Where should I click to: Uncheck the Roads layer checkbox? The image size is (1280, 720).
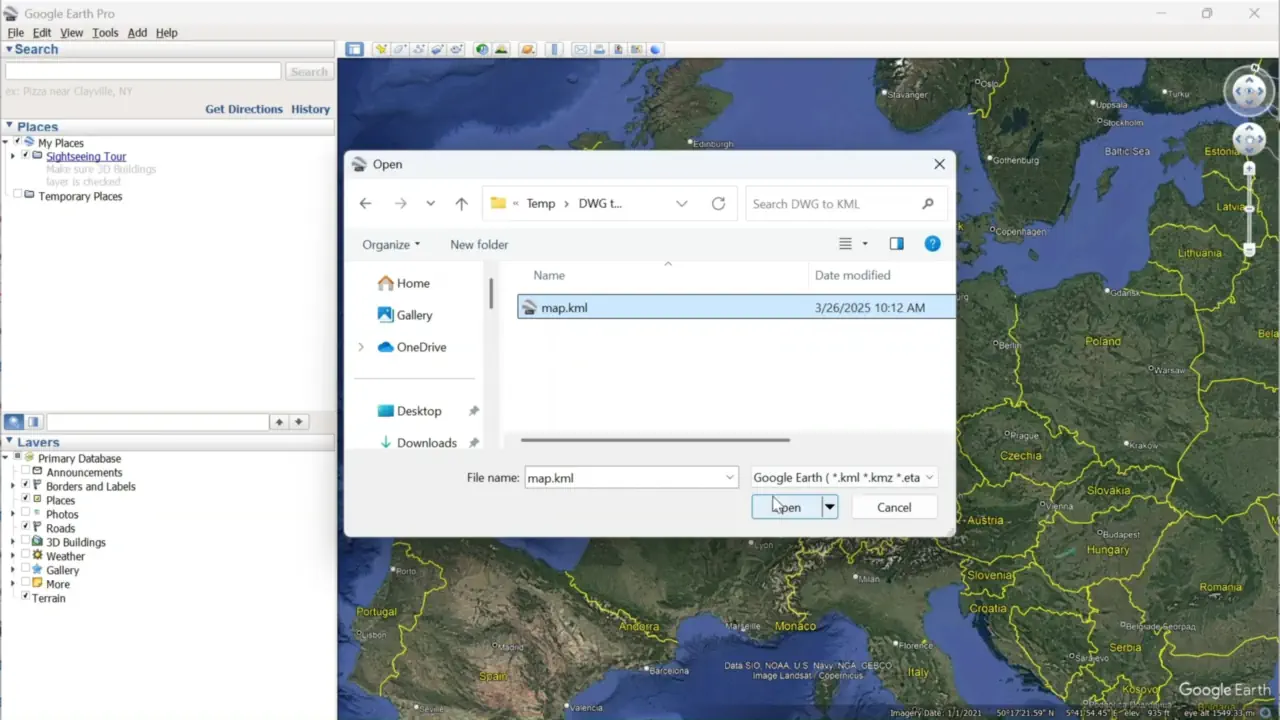coord(25,528)
